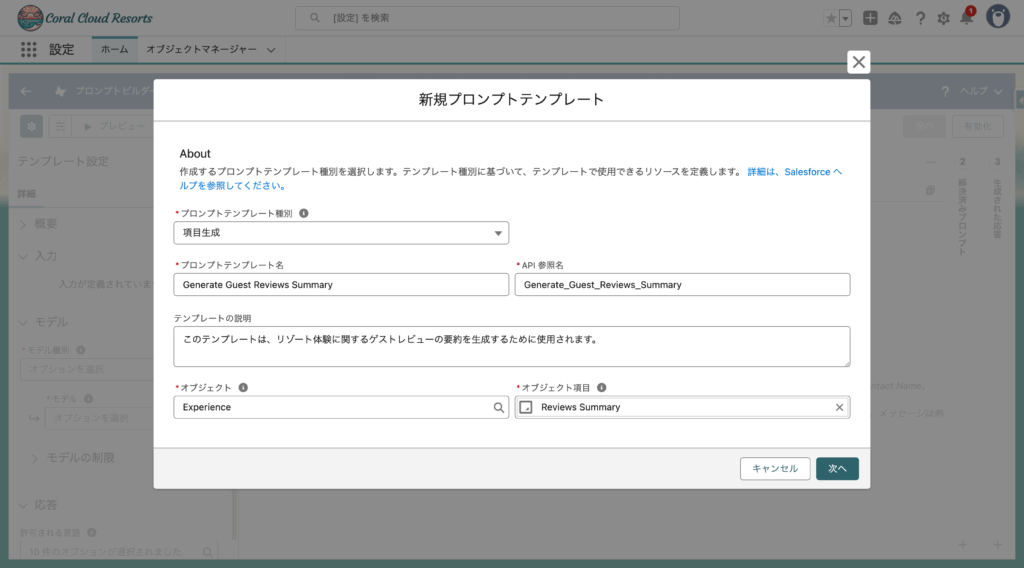Click the favorites star icon

click(831, 18)
